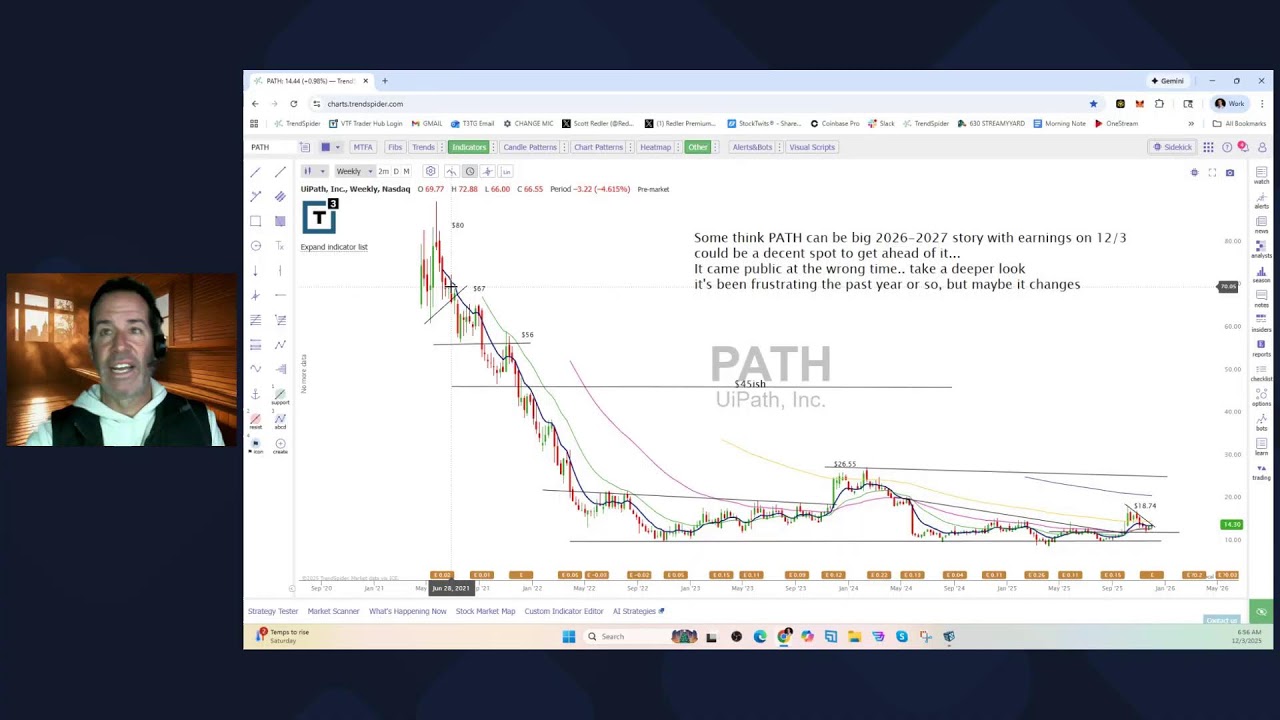Open the reports panel icon
The image size is (1280, 720).
point(1261,348)
